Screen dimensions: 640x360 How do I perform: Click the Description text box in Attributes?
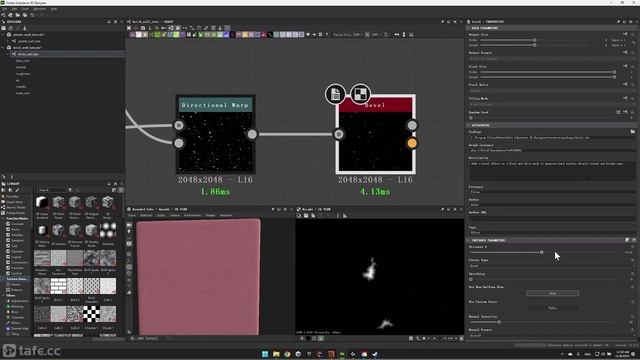pos(552,171)
